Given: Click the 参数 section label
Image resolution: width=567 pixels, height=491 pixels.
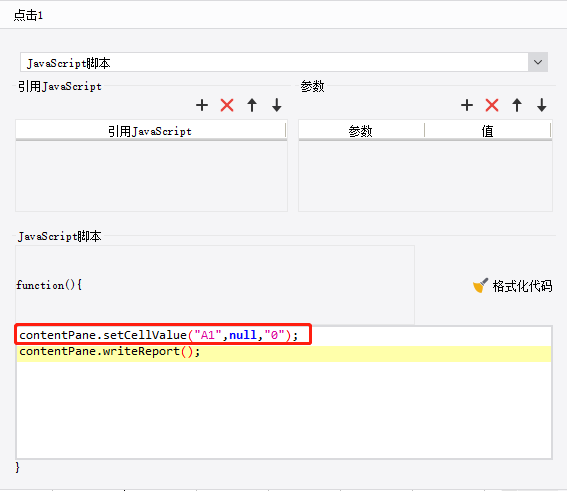Looking at the screenshot, I should [x=312, y=86].
